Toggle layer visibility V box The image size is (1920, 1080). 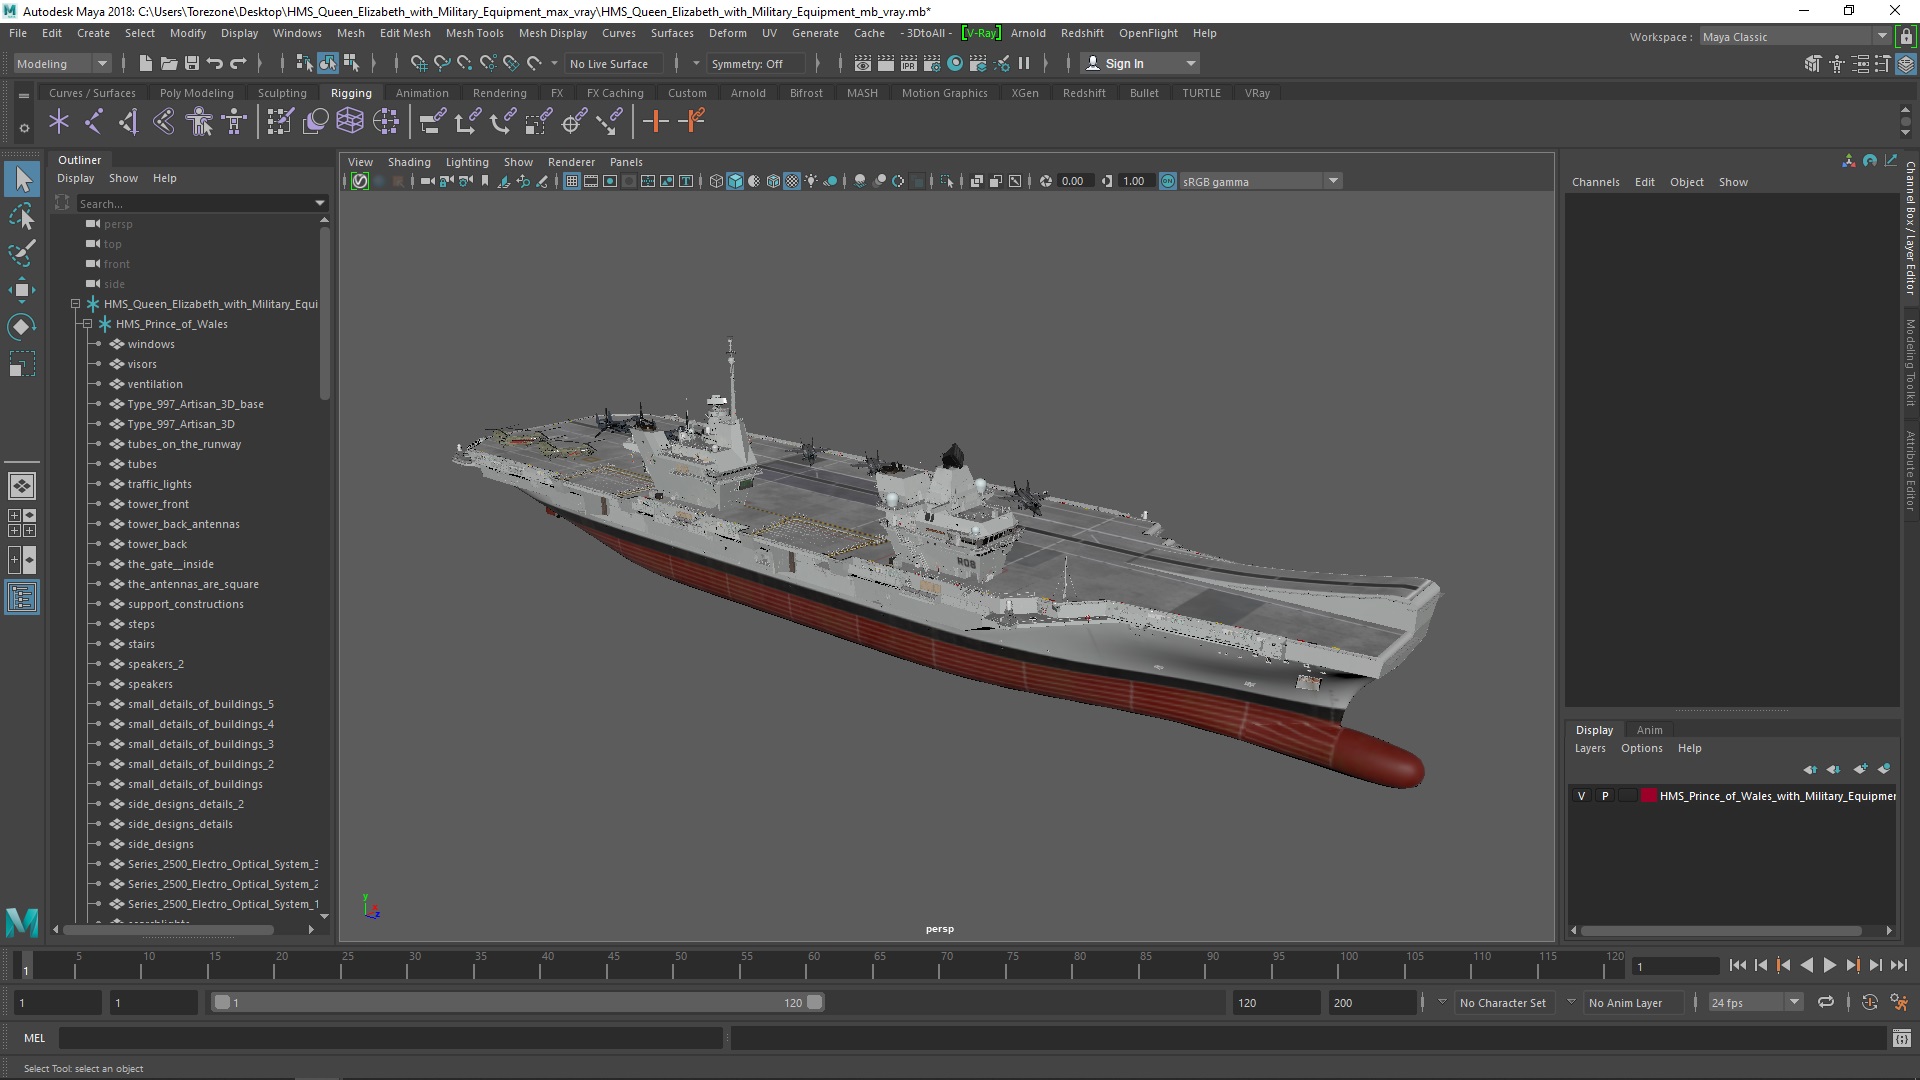pyautogui.click(x=1581, y=796)
